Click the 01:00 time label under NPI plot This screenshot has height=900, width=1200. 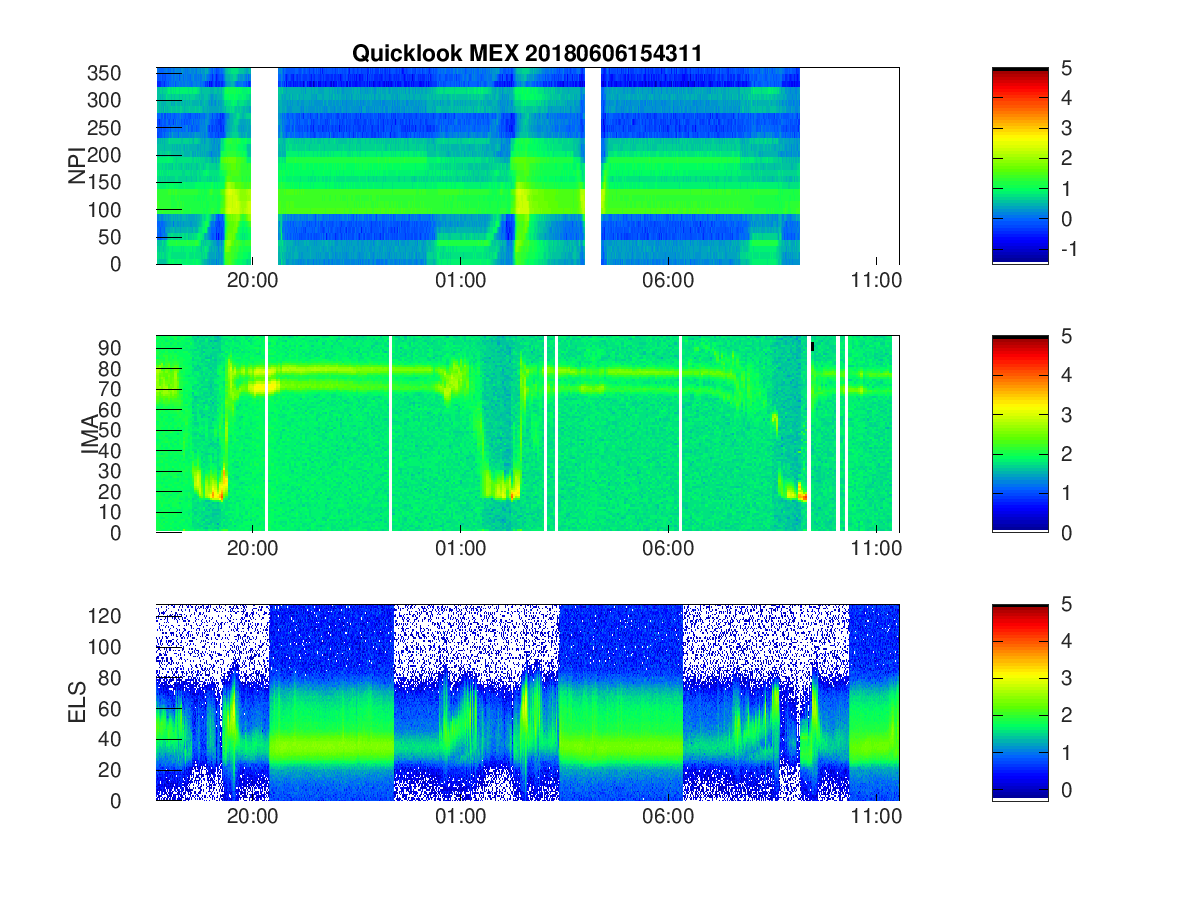[460, 281]
